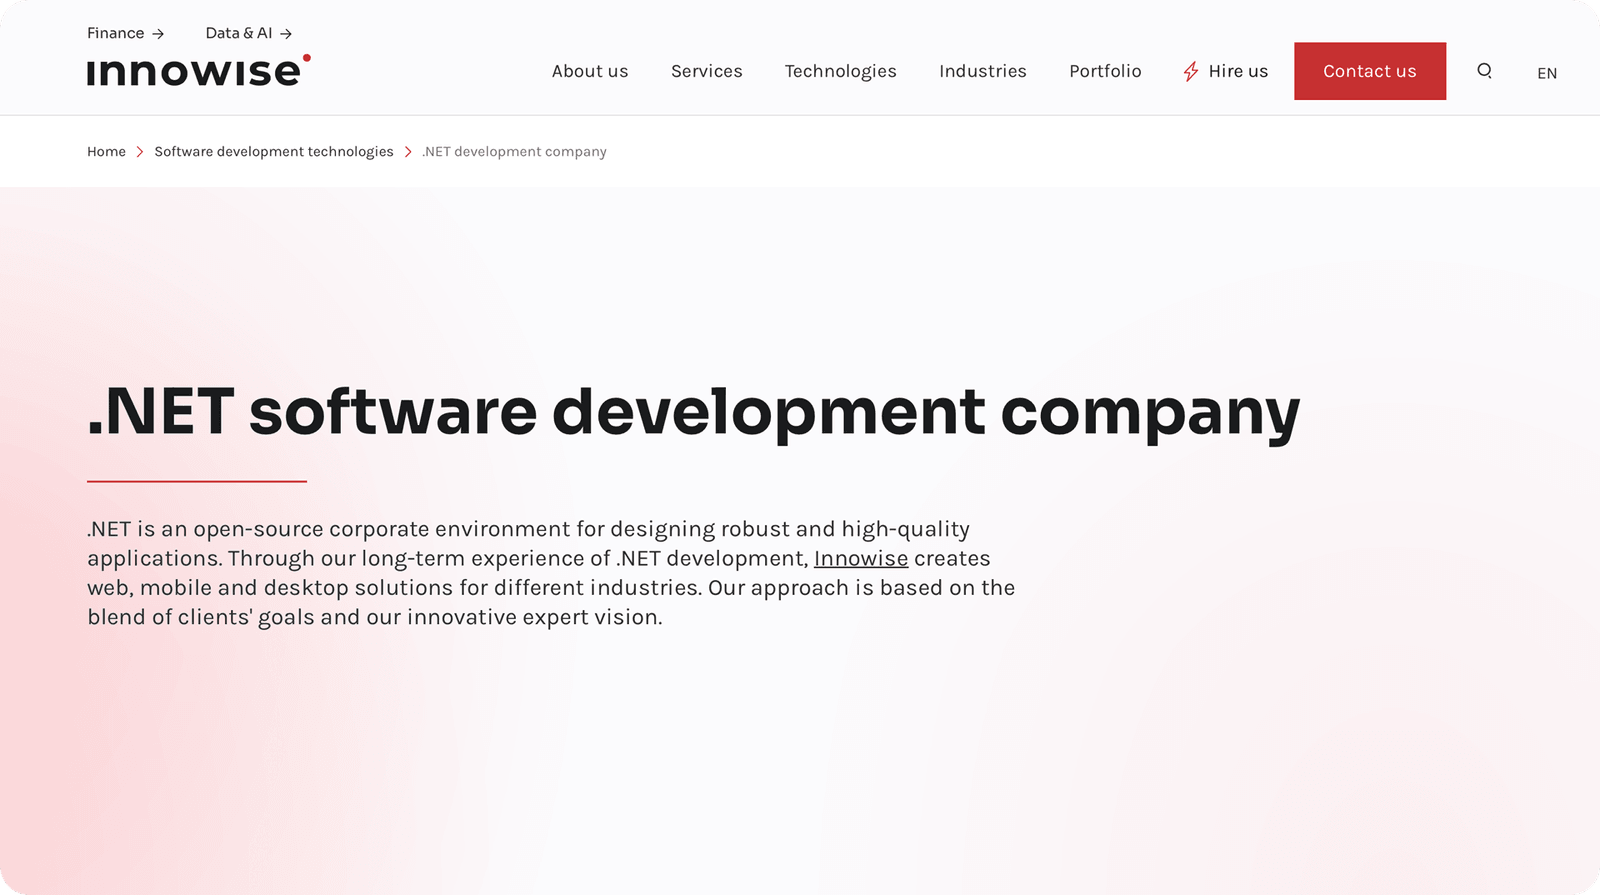Follow the underlined Innowise link in paragraph

tap(860, 559)
